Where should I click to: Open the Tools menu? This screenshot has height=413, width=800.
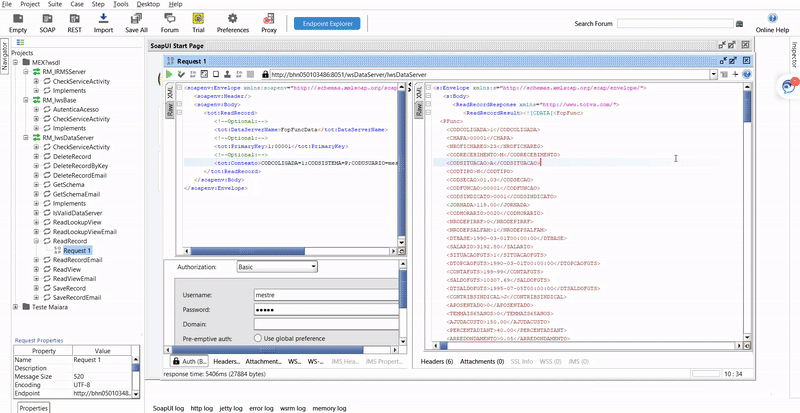tap(121, 4)
